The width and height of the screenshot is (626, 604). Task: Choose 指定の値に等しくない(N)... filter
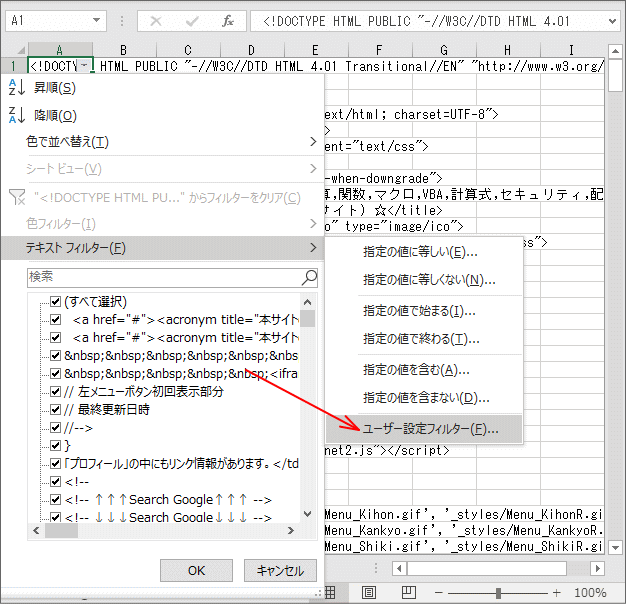(x=424, y=280)
